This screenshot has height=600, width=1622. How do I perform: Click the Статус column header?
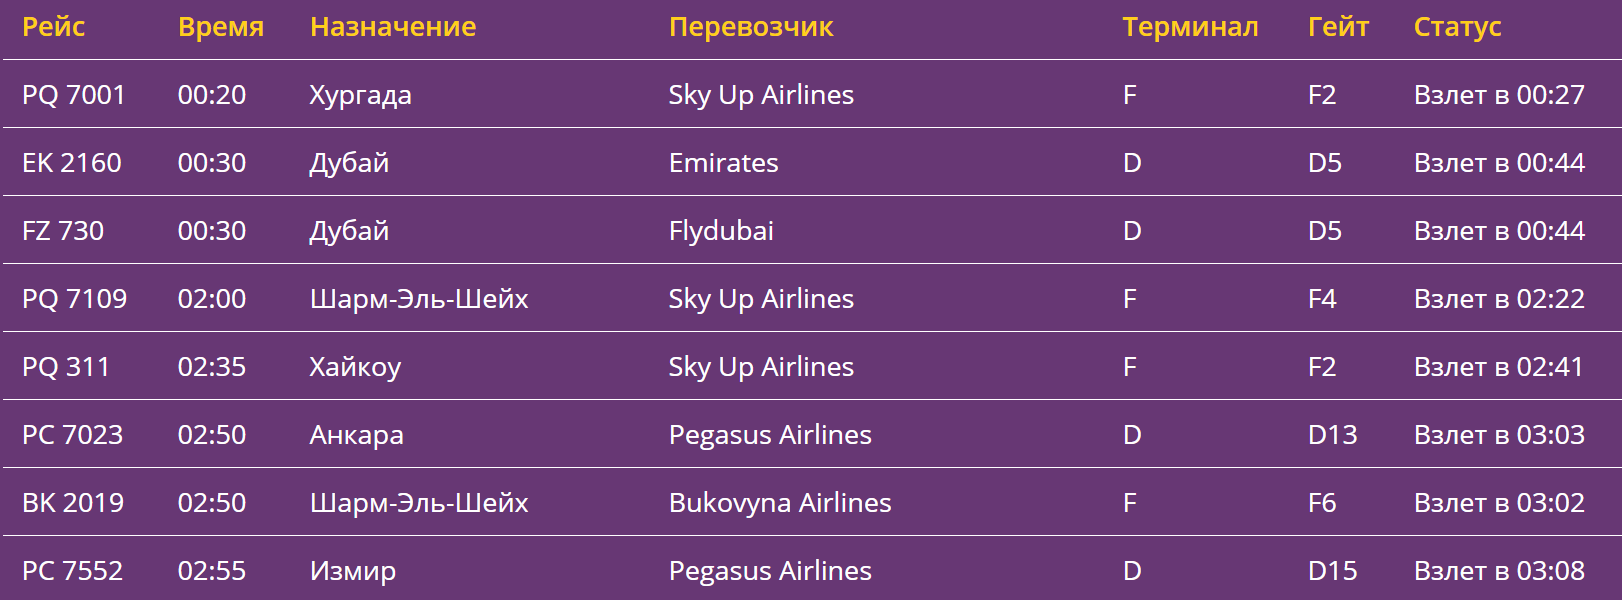1456,27
